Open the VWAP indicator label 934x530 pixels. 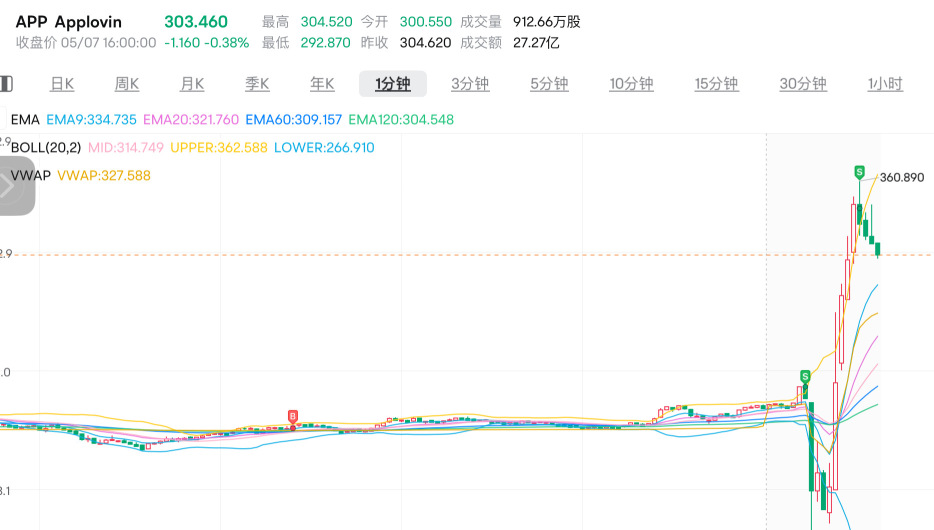pos(31,176)
